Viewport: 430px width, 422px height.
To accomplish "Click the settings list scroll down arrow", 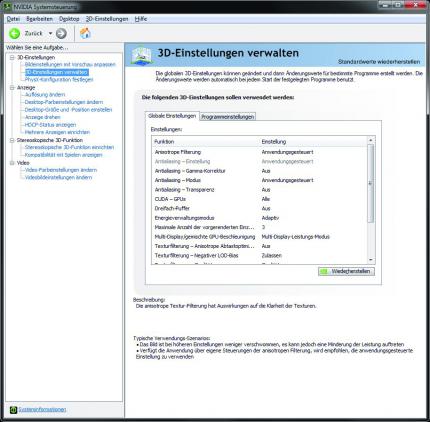I will point(370,260).
